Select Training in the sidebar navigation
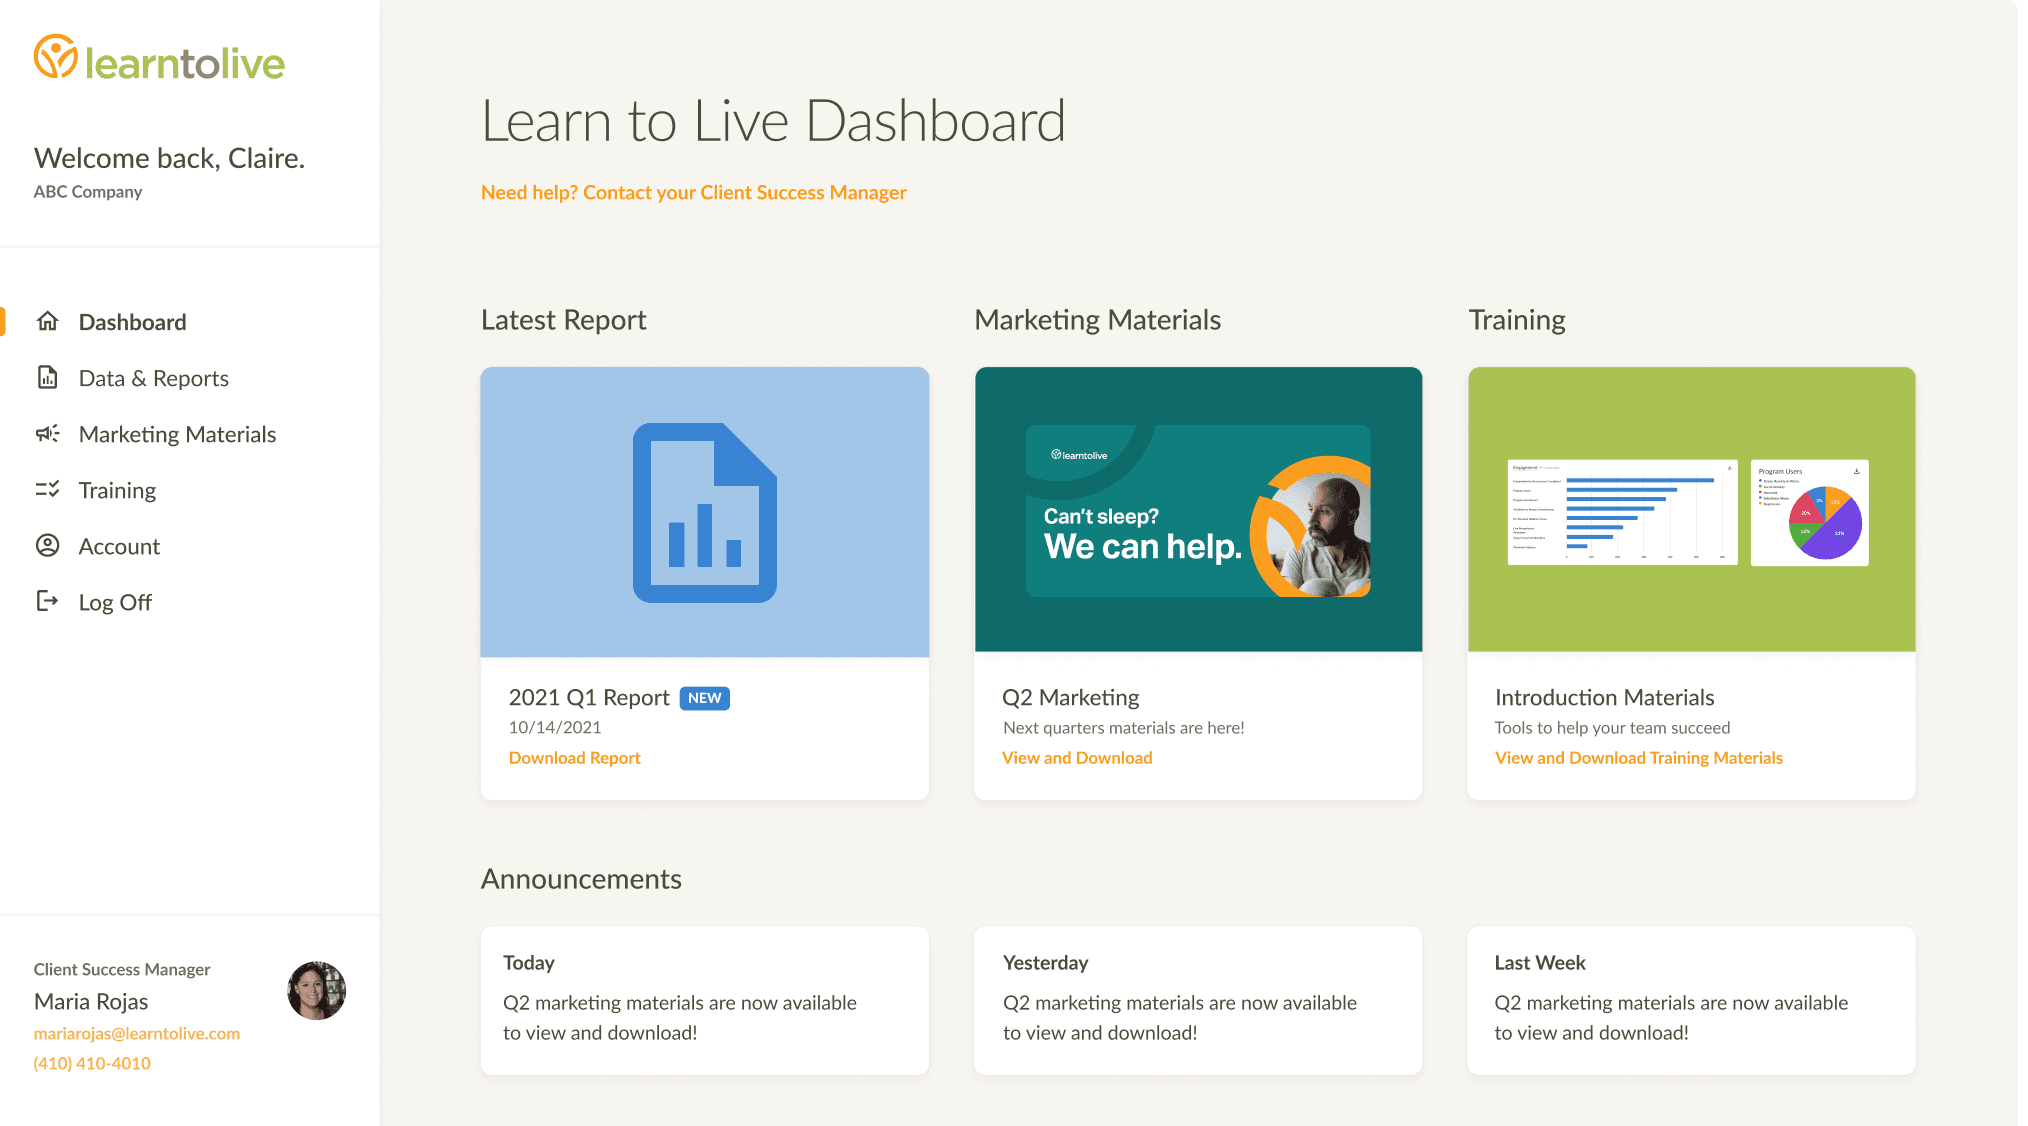Image resolution: width=2028 pixels, height=1126 pixels. tap(117, 490)
